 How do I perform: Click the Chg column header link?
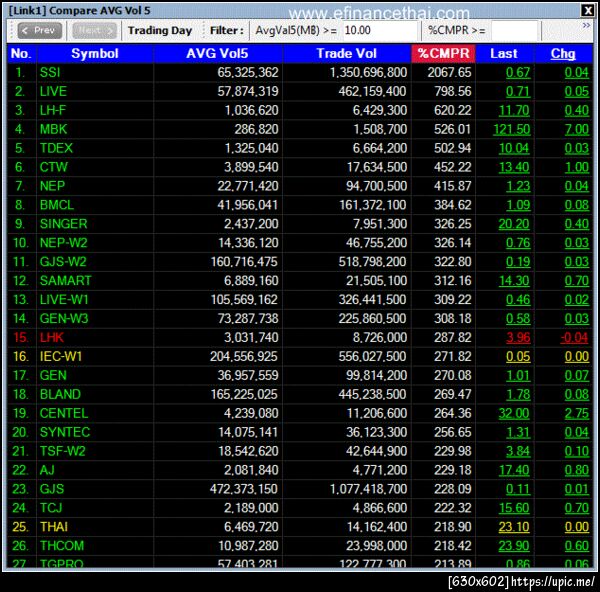[563, 54]
